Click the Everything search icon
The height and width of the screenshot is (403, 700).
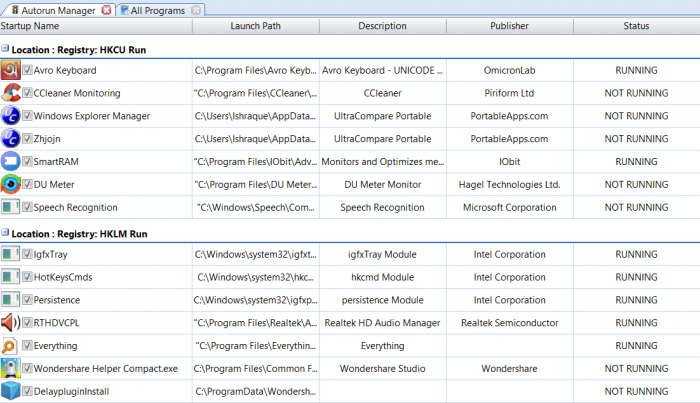coord(11,346)
